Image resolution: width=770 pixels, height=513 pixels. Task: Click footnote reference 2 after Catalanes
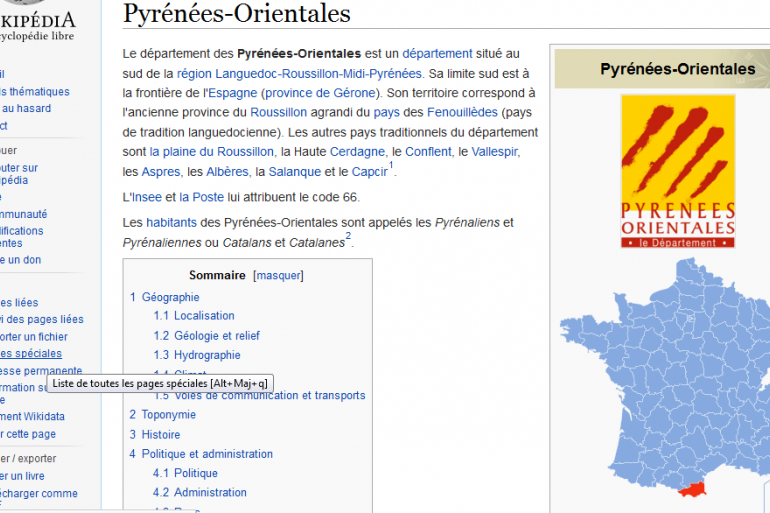[x=348, y=238]
